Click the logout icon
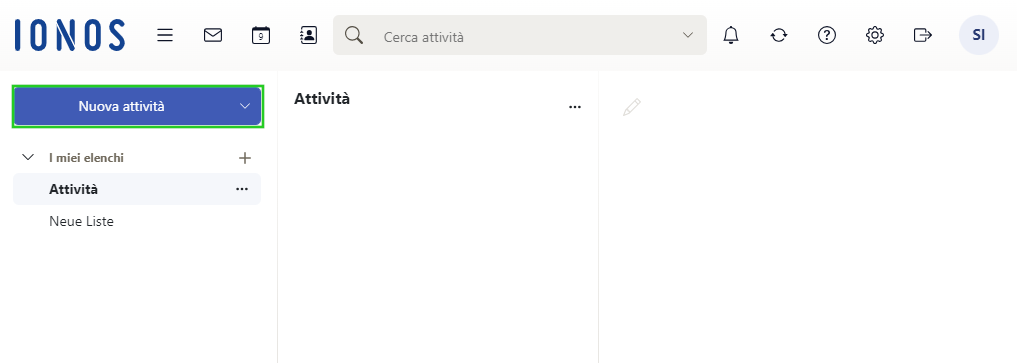The width and height of the screenshot is (1017, 363). pos(922,35)
